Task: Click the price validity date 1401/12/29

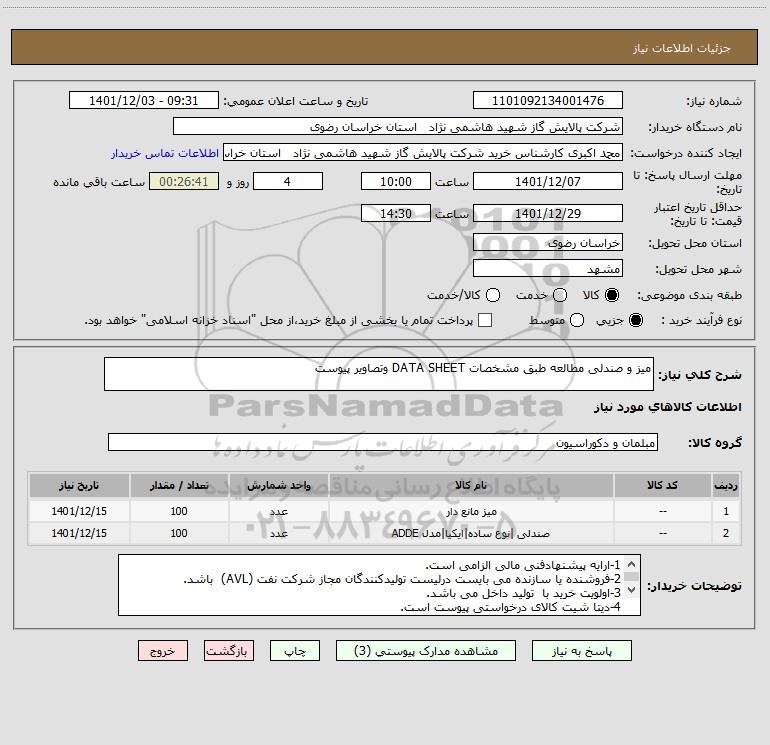Action: click(x=548, y=213)
